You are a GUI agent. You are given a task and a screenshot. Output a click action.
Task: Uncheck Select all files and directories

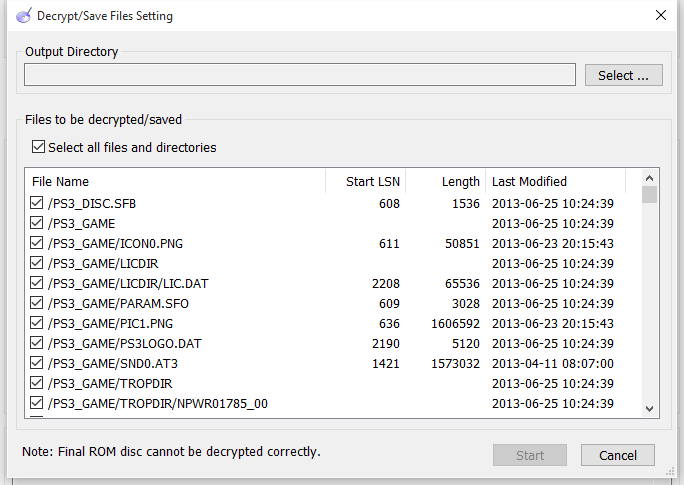38,147
